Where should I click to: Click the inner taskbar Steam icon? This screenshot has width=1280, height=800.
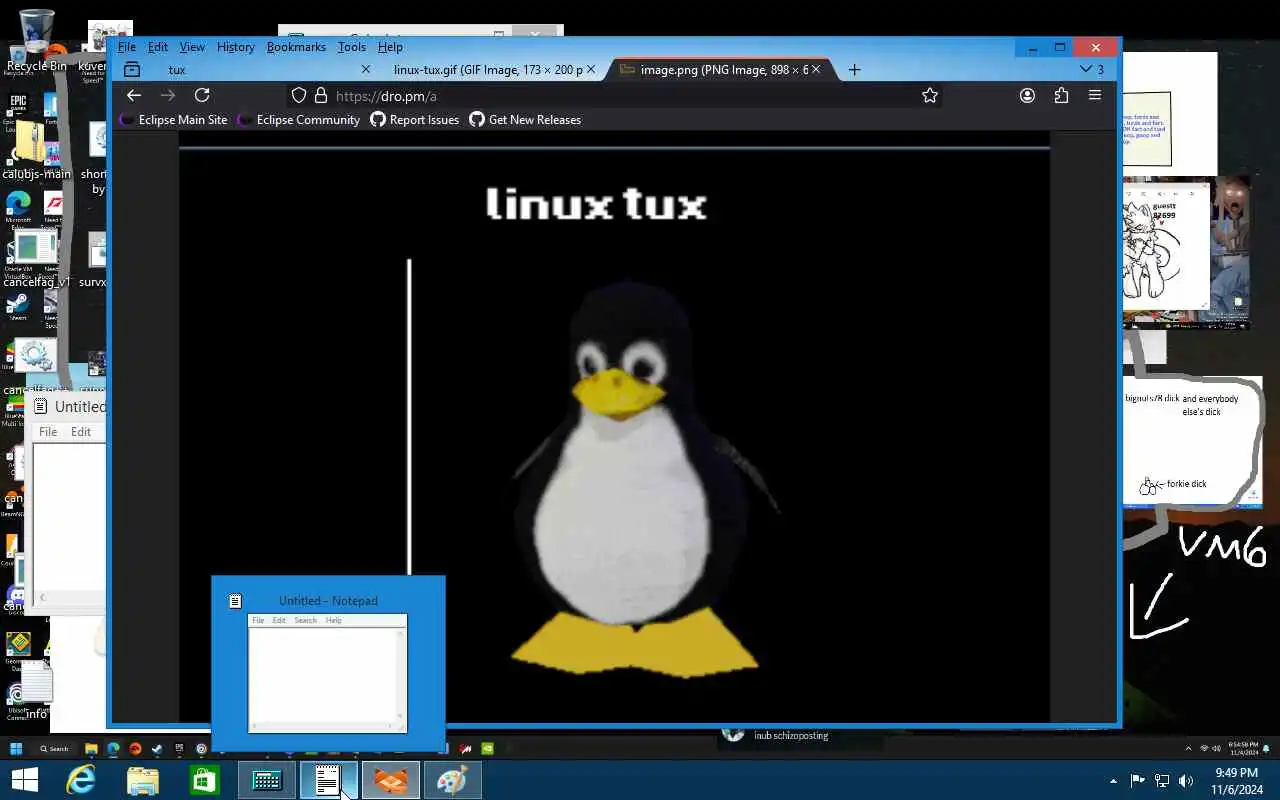(157, 748)
